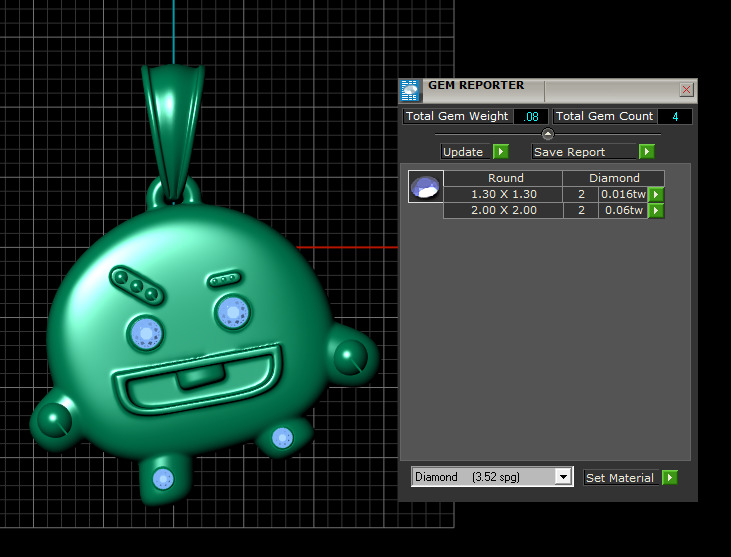Viewport: 731px width, 557px height.
Task: Click the 0.016tw weight cell
Action: click(x=623, y=194)
